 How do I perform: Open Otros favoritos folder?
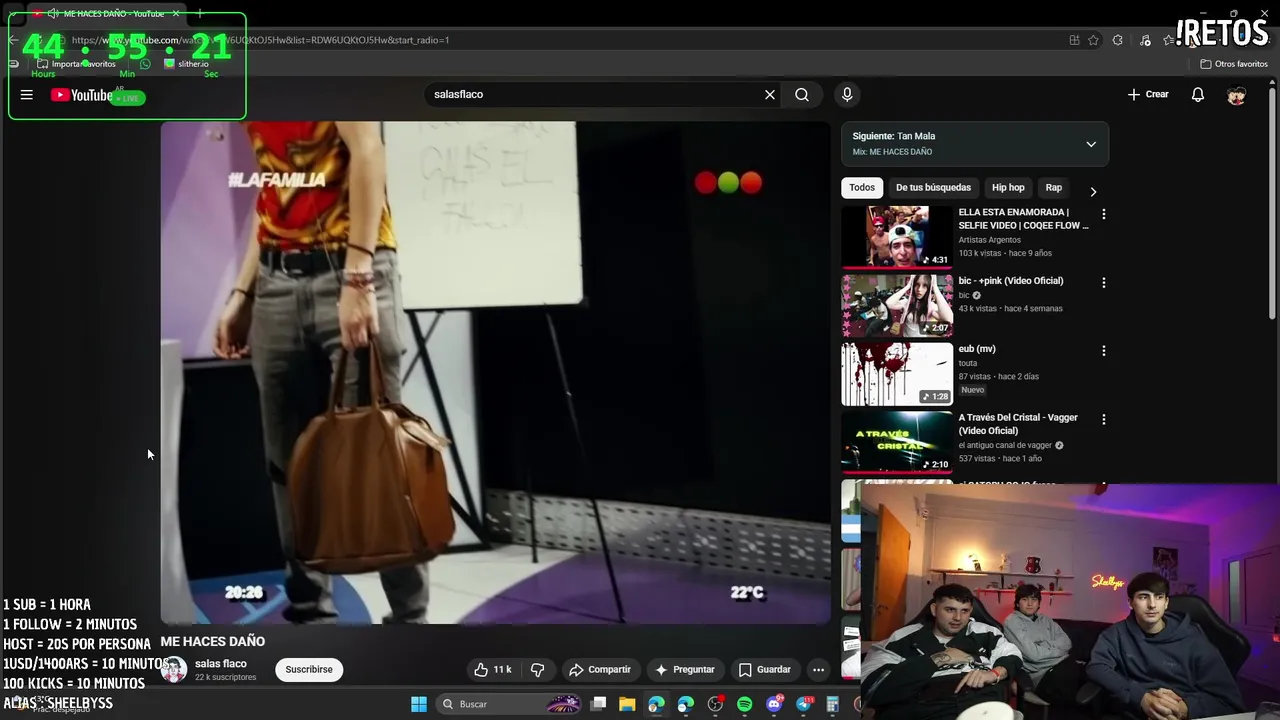pyautogui.click(x=1234, y=64)
